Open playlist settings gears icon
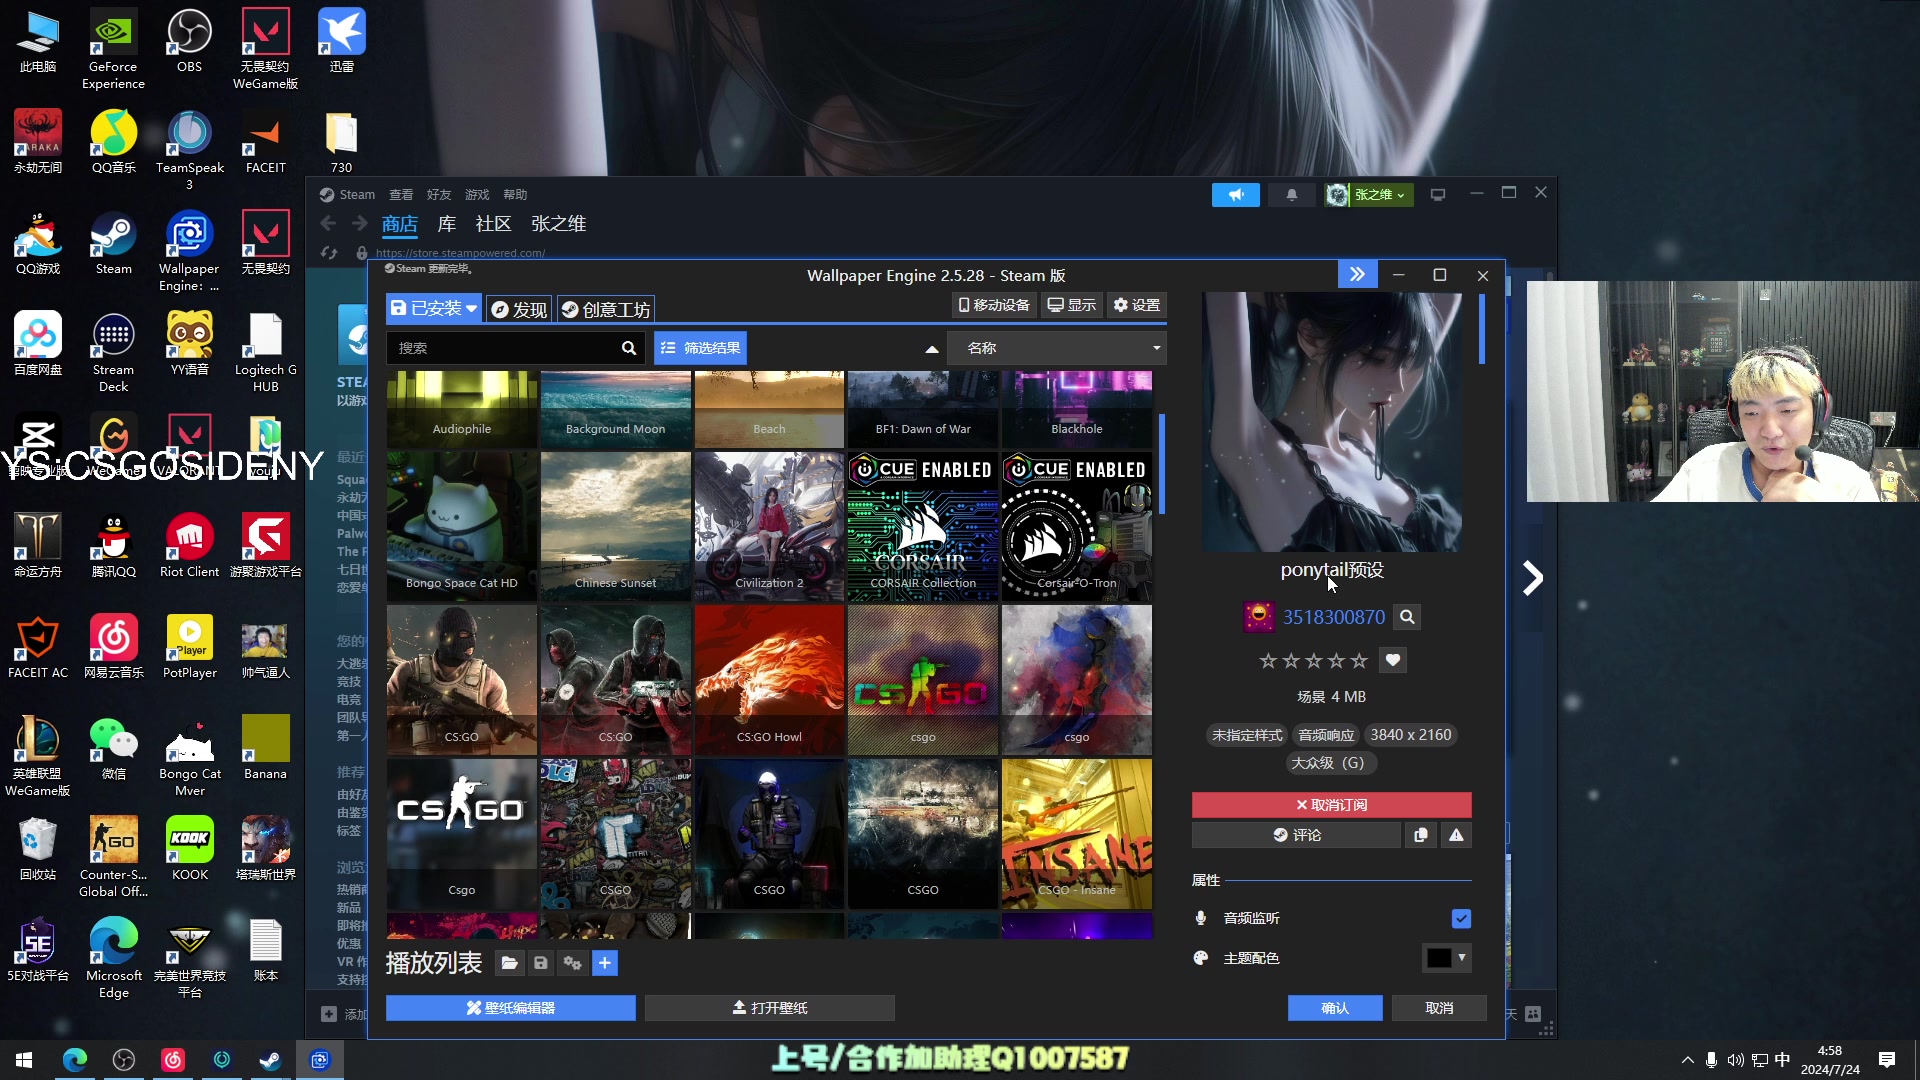The image size is (1920, 1080). pos(572,963)
